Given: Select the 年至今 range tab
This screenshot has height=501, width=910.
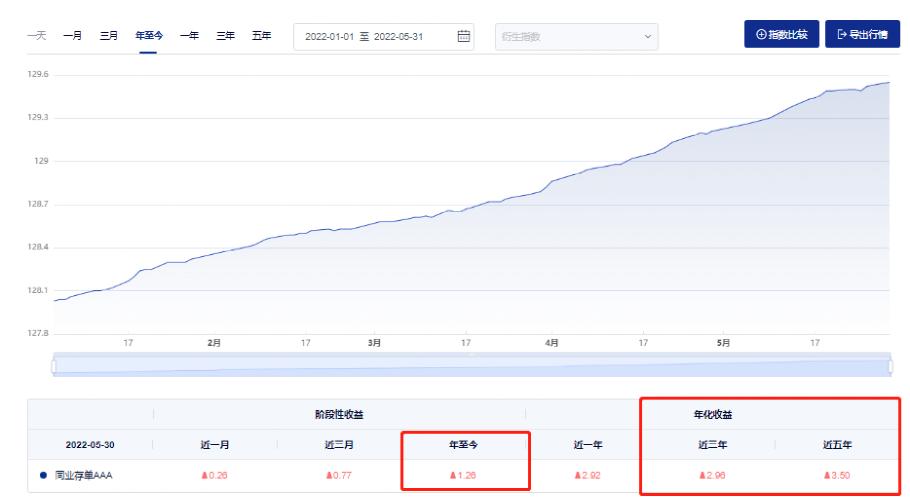Looking at the screenshot, I should click(149, 35).
